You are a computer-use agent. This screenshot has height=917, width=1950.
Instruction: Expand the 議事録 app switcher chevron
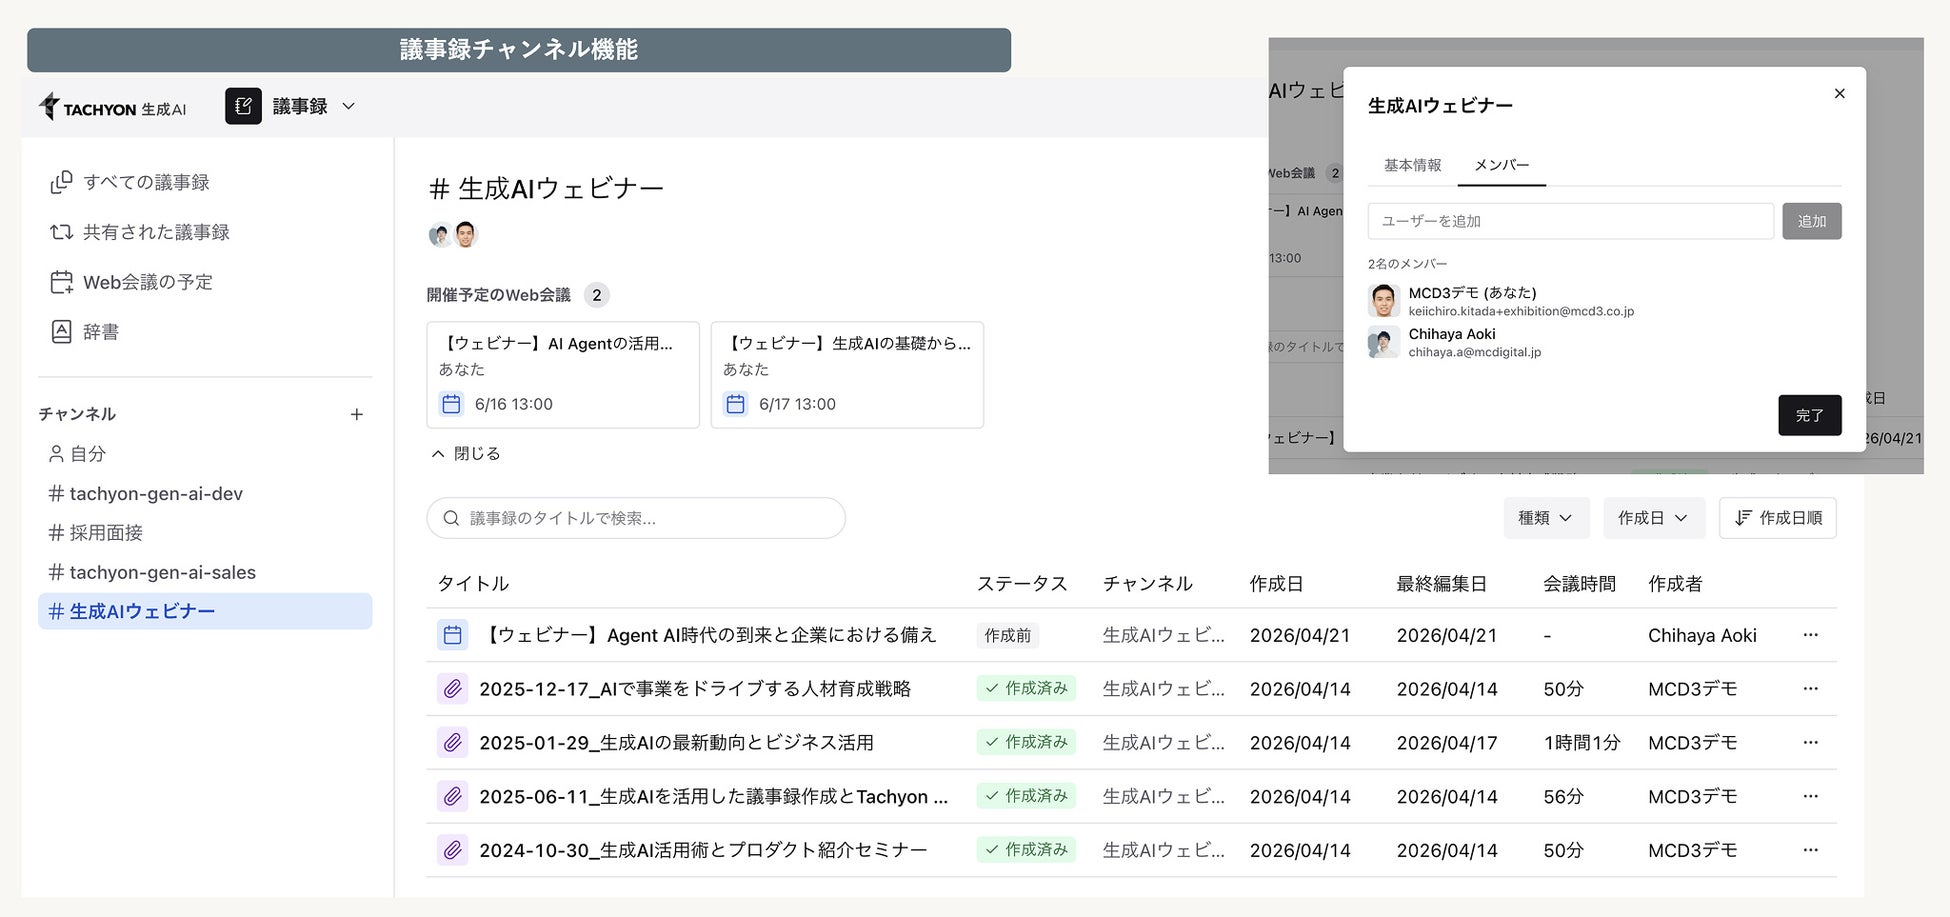click(349, 106)
